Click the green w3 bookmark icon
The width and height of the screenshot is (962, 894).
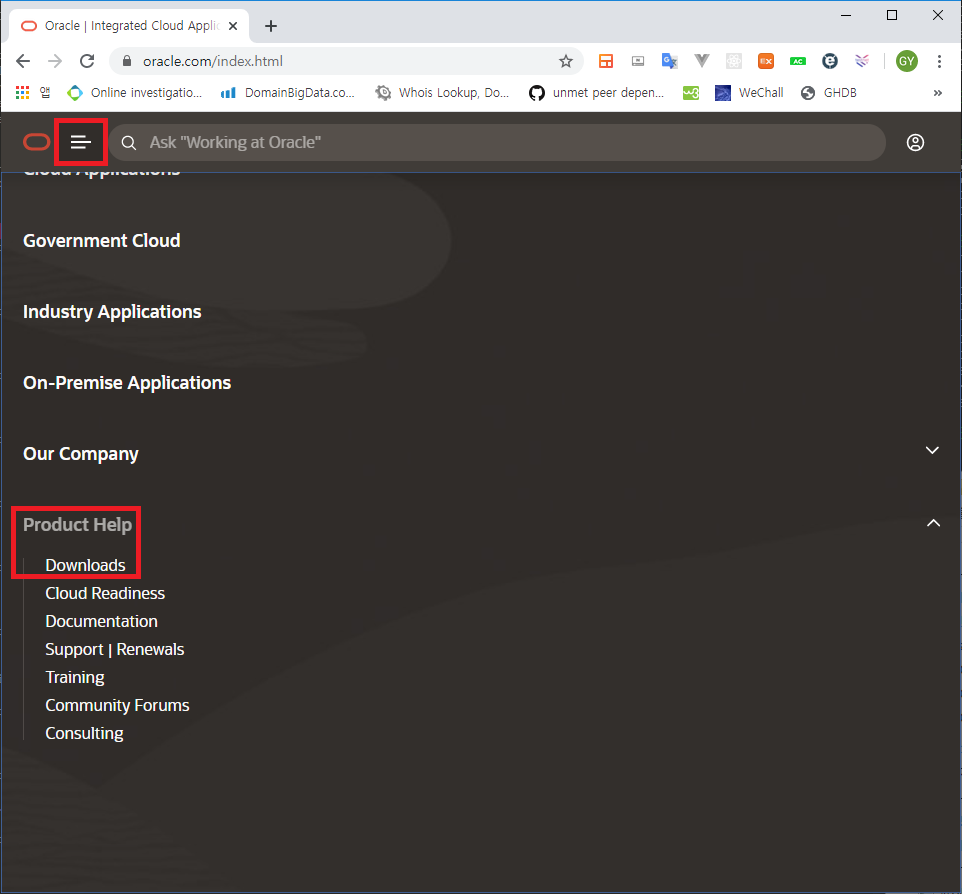tap(691, 93)
